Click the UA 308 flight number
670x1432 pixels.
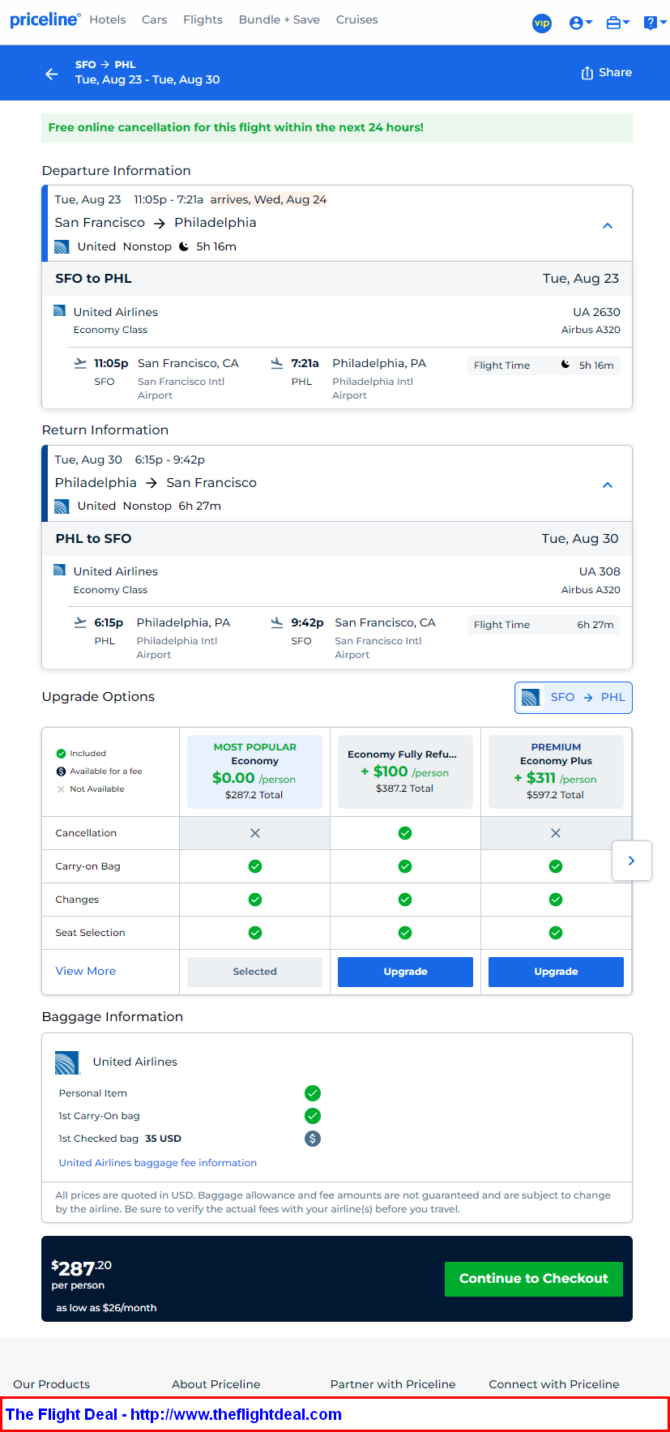(x=600, y=571)
